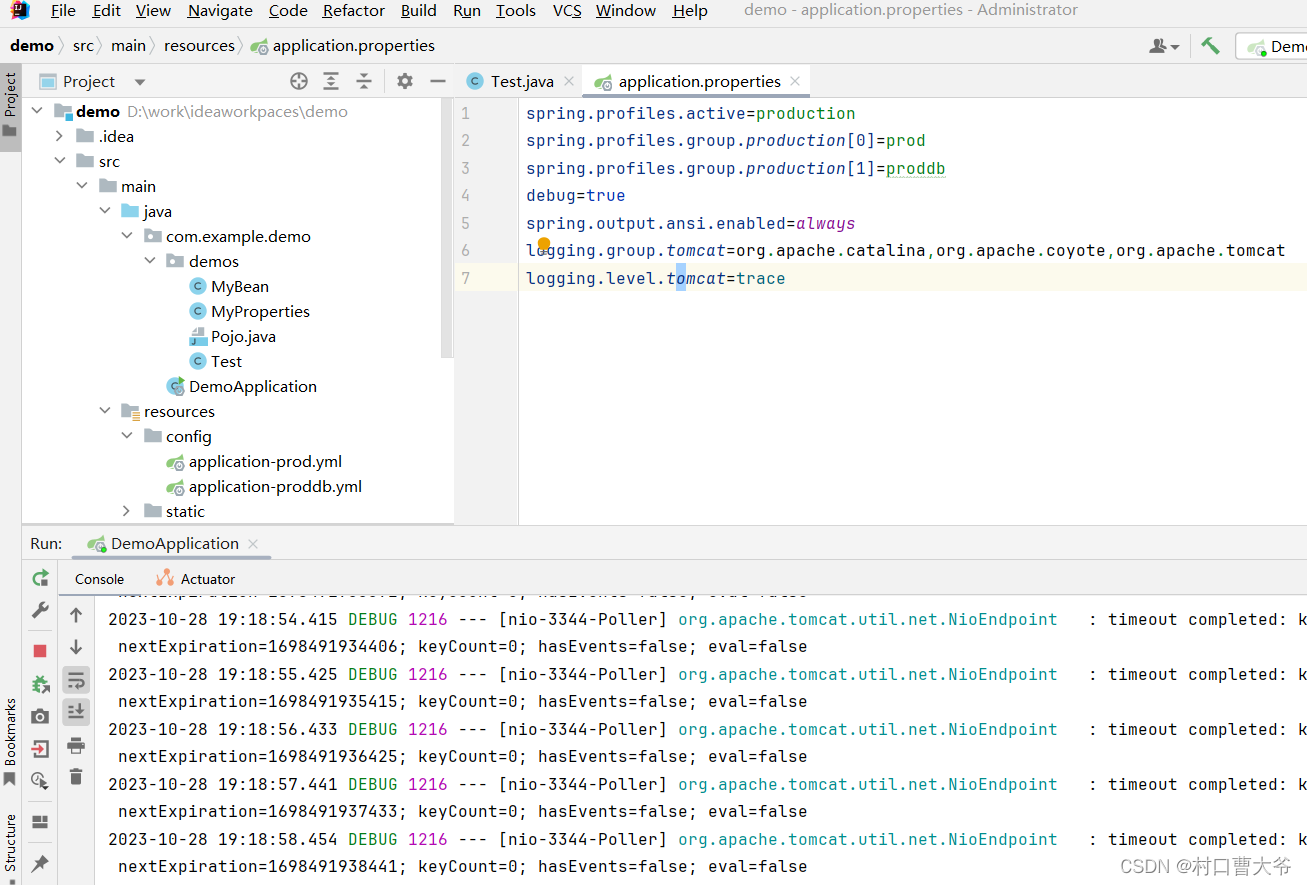Open the VCS menu

tap(567, 11)
